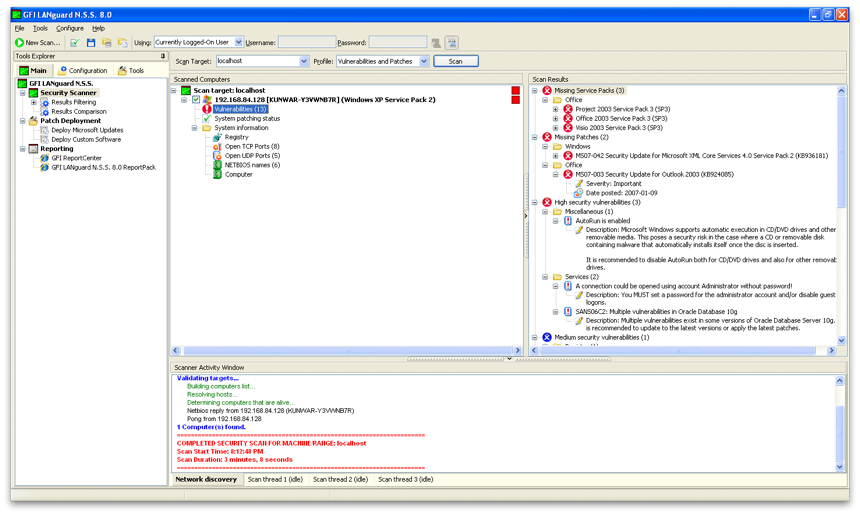The image size is (860, 515).
Task: Click the Save results floppy disk icon
Action: 91,43
